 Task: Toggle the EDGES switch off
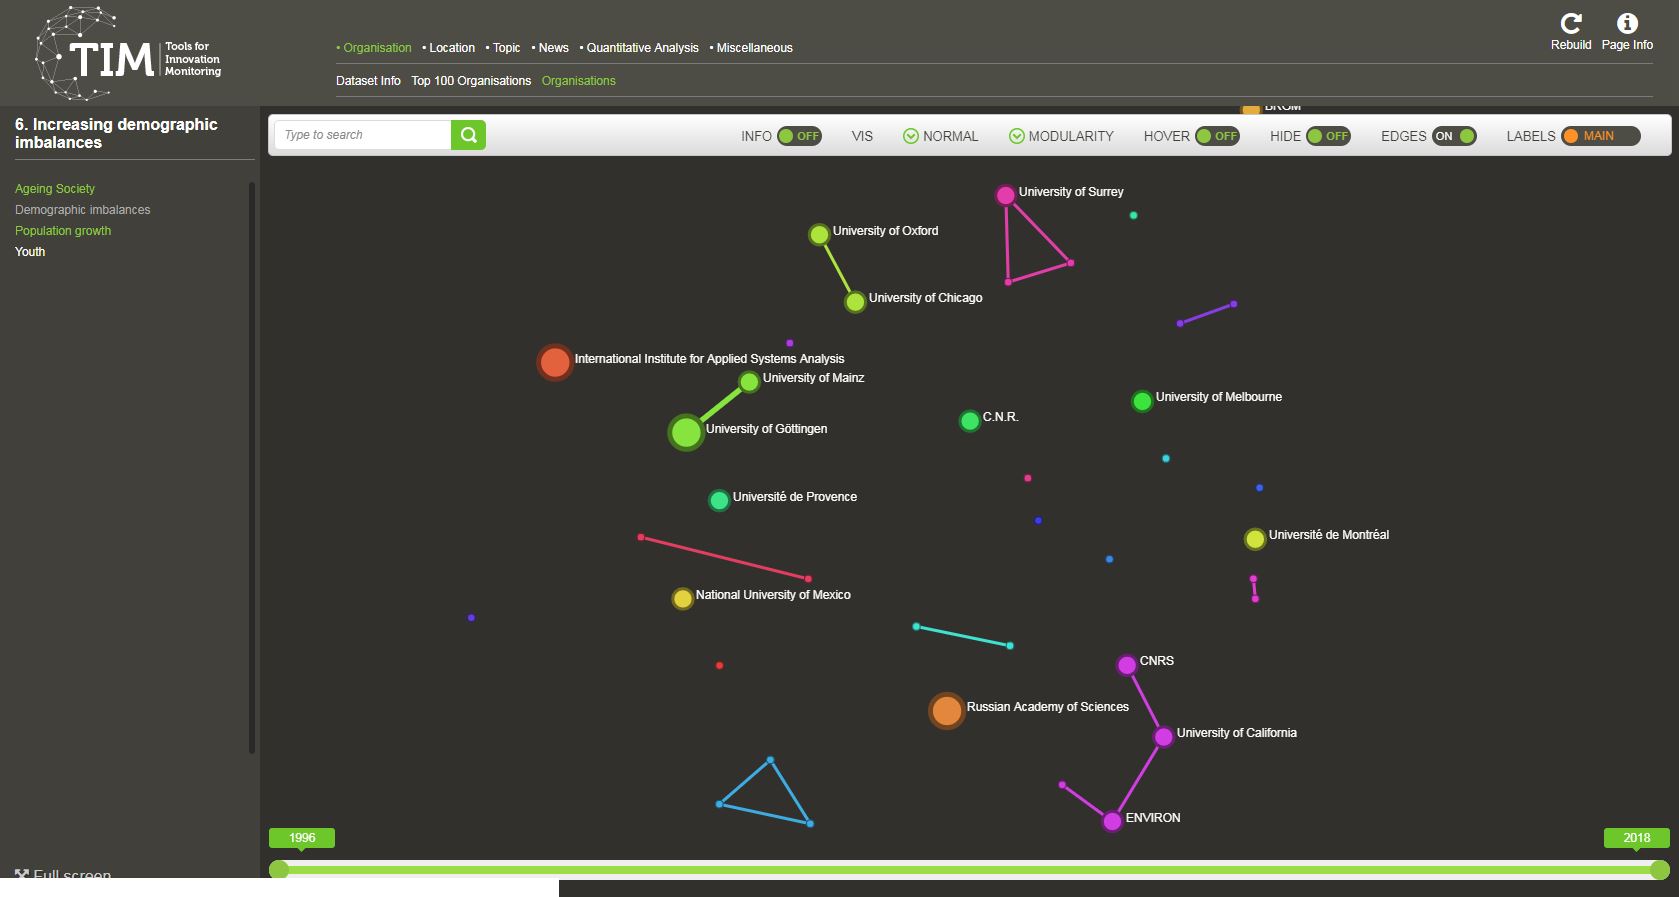(x=1454, y=136)
